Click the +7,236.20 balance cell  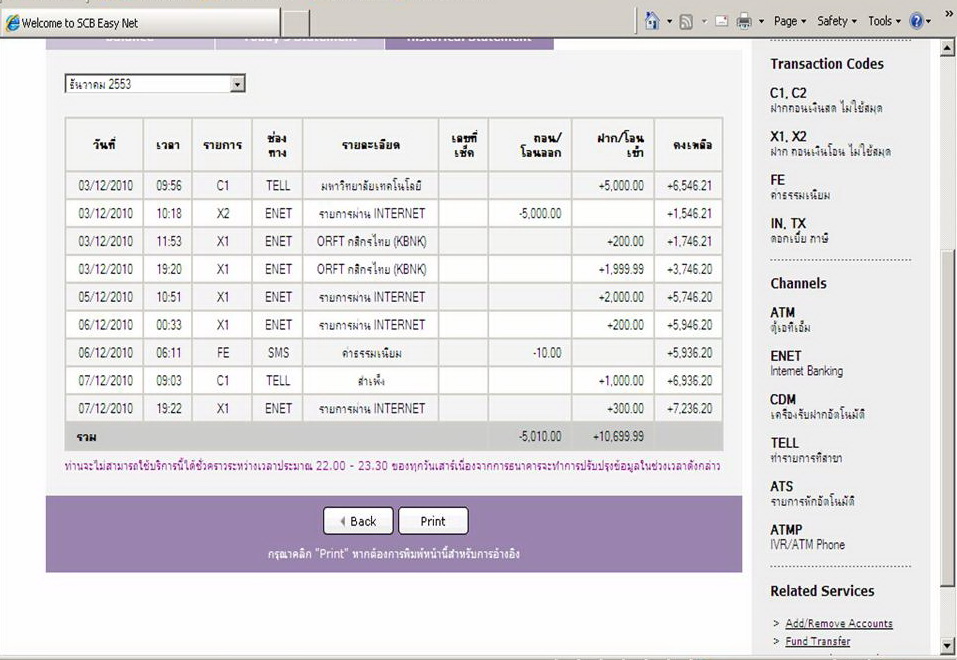click(689, 408)
